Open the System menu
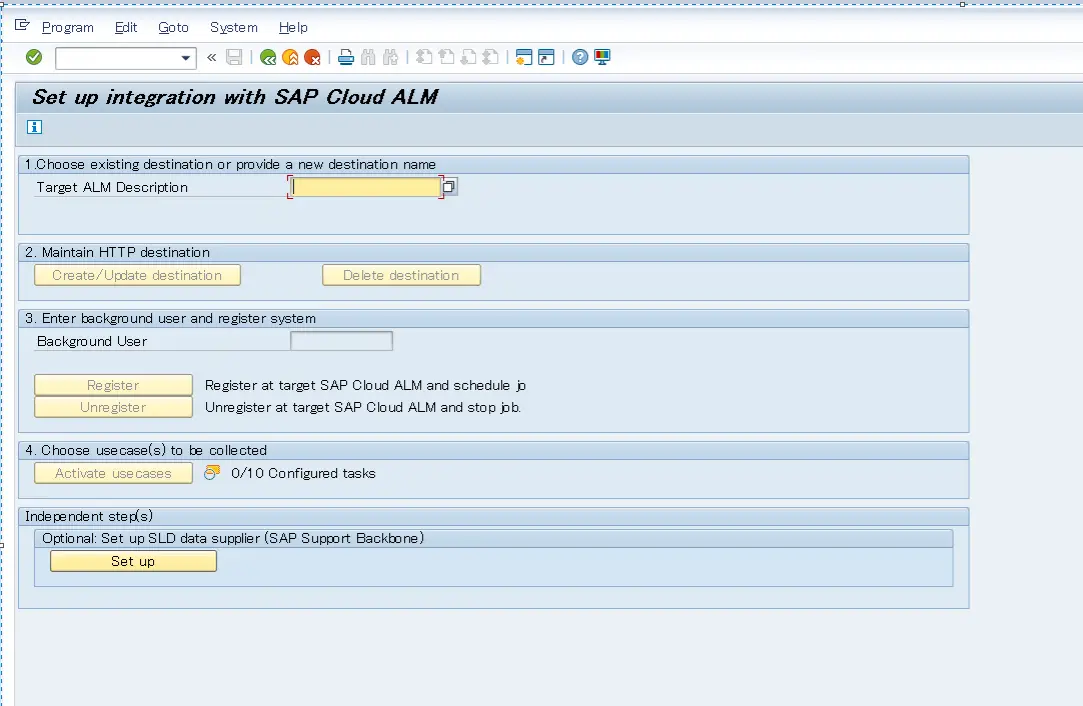1083x706 pixels. (x=233, y=28)
